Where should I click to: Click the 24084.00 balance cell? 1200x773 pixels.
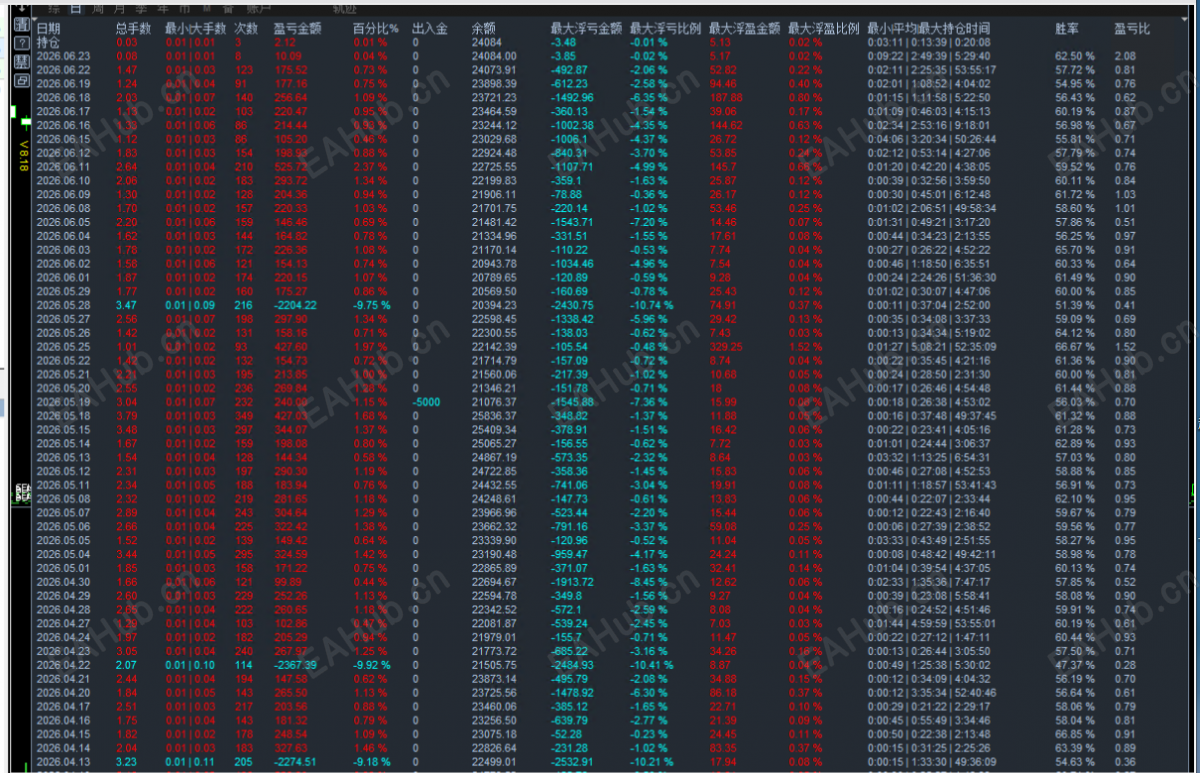[x=493, y=56]
